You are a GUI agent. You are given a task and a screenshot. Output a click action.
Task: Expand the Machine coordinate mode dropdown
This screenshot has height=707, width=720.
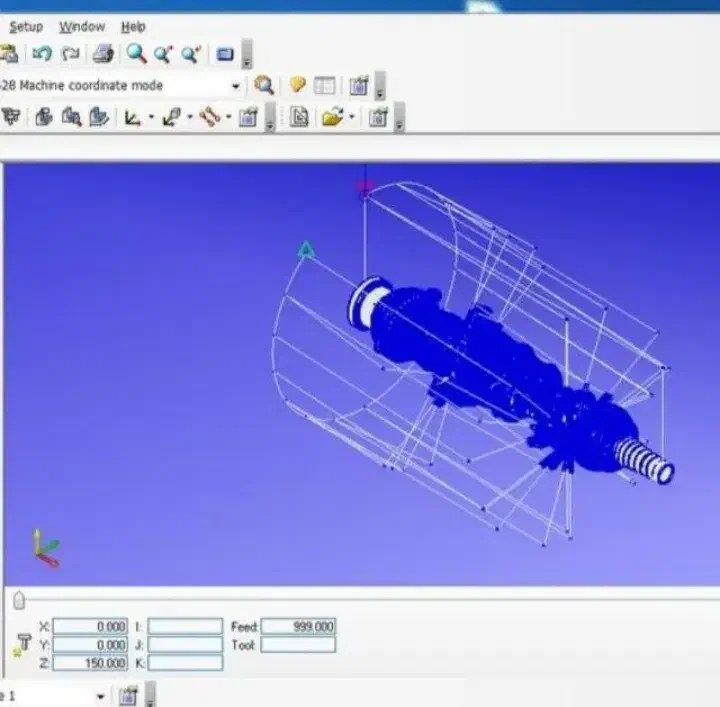click(x=236, y=86)
